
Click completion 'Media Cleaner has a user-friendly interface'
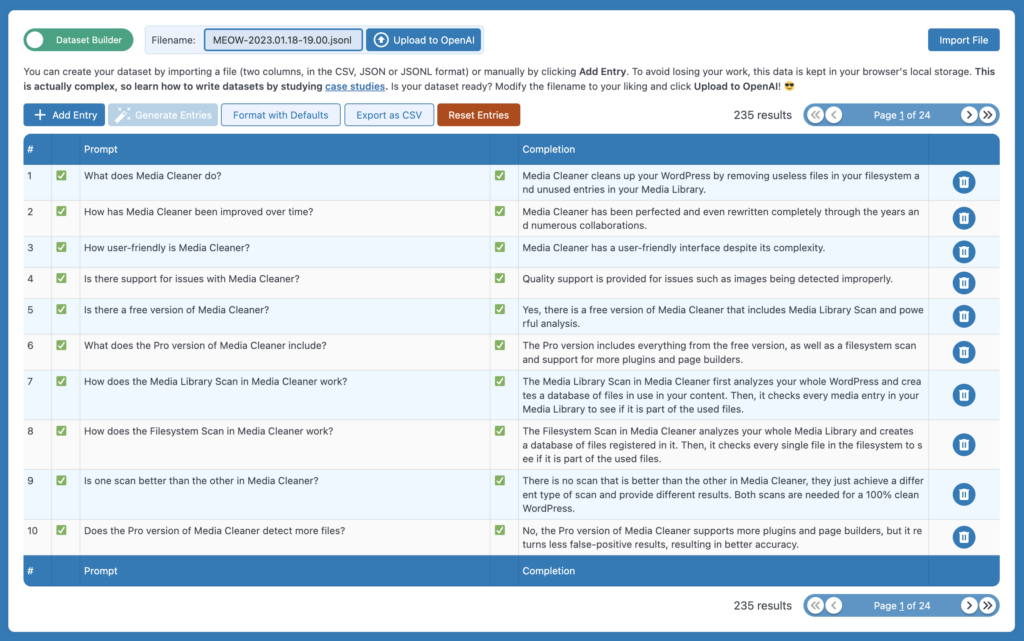pyautogui.click(x=673, y=247)
